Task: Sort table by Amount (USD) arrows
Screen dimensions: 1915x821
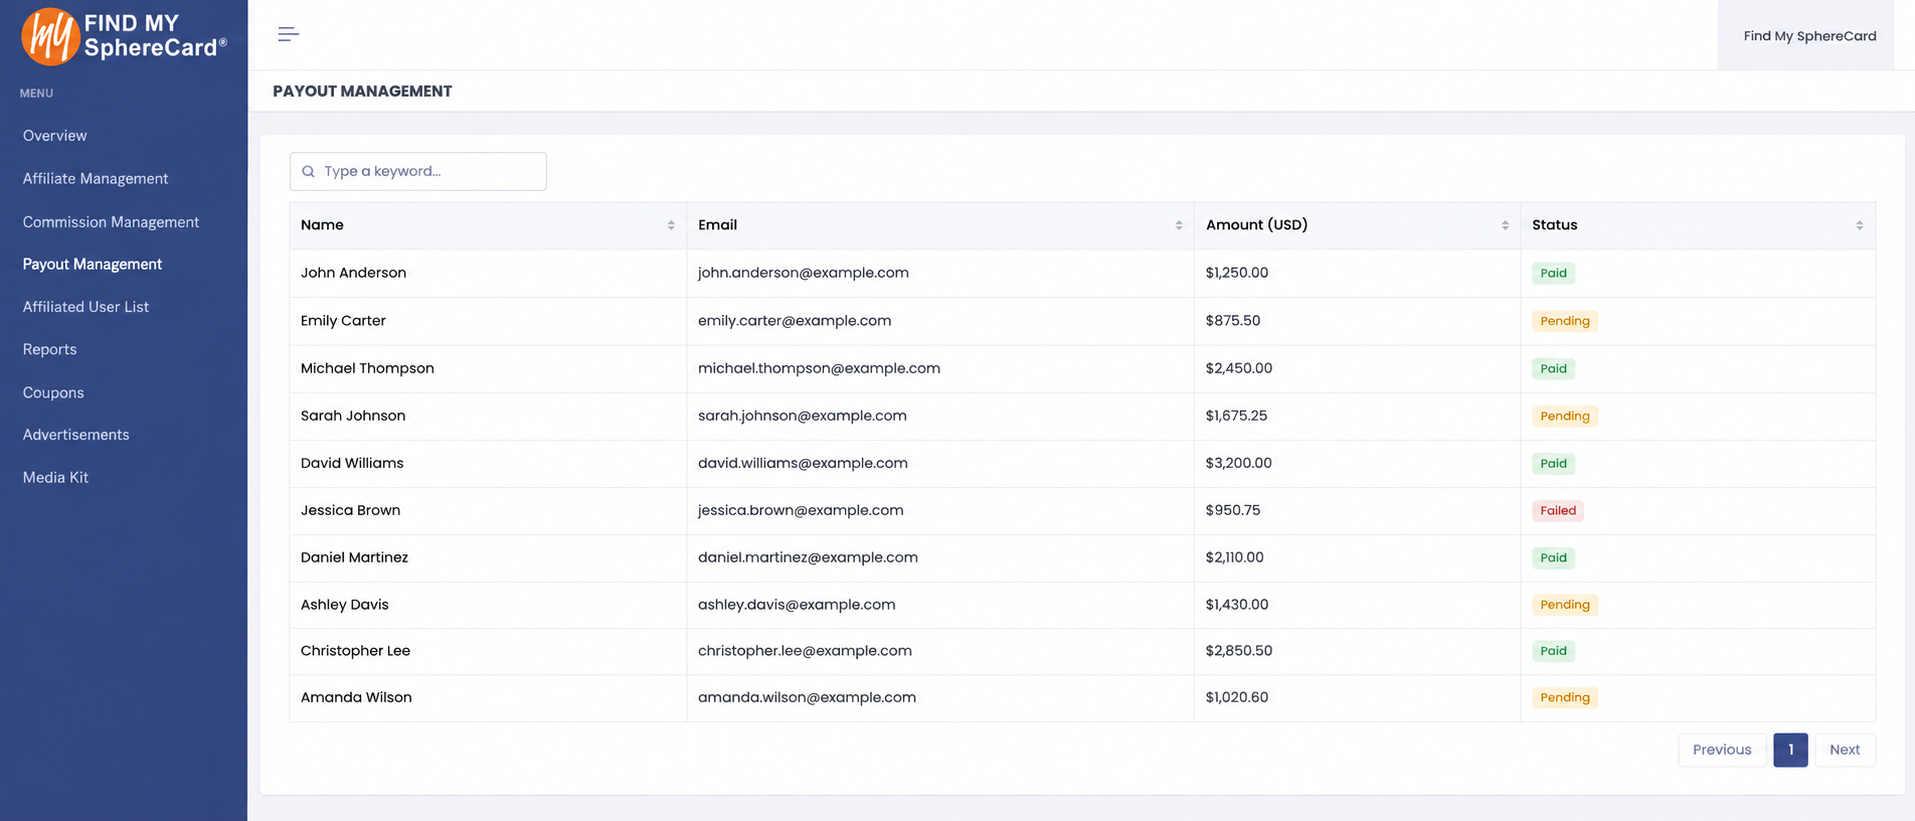Action: [1505, 226]
